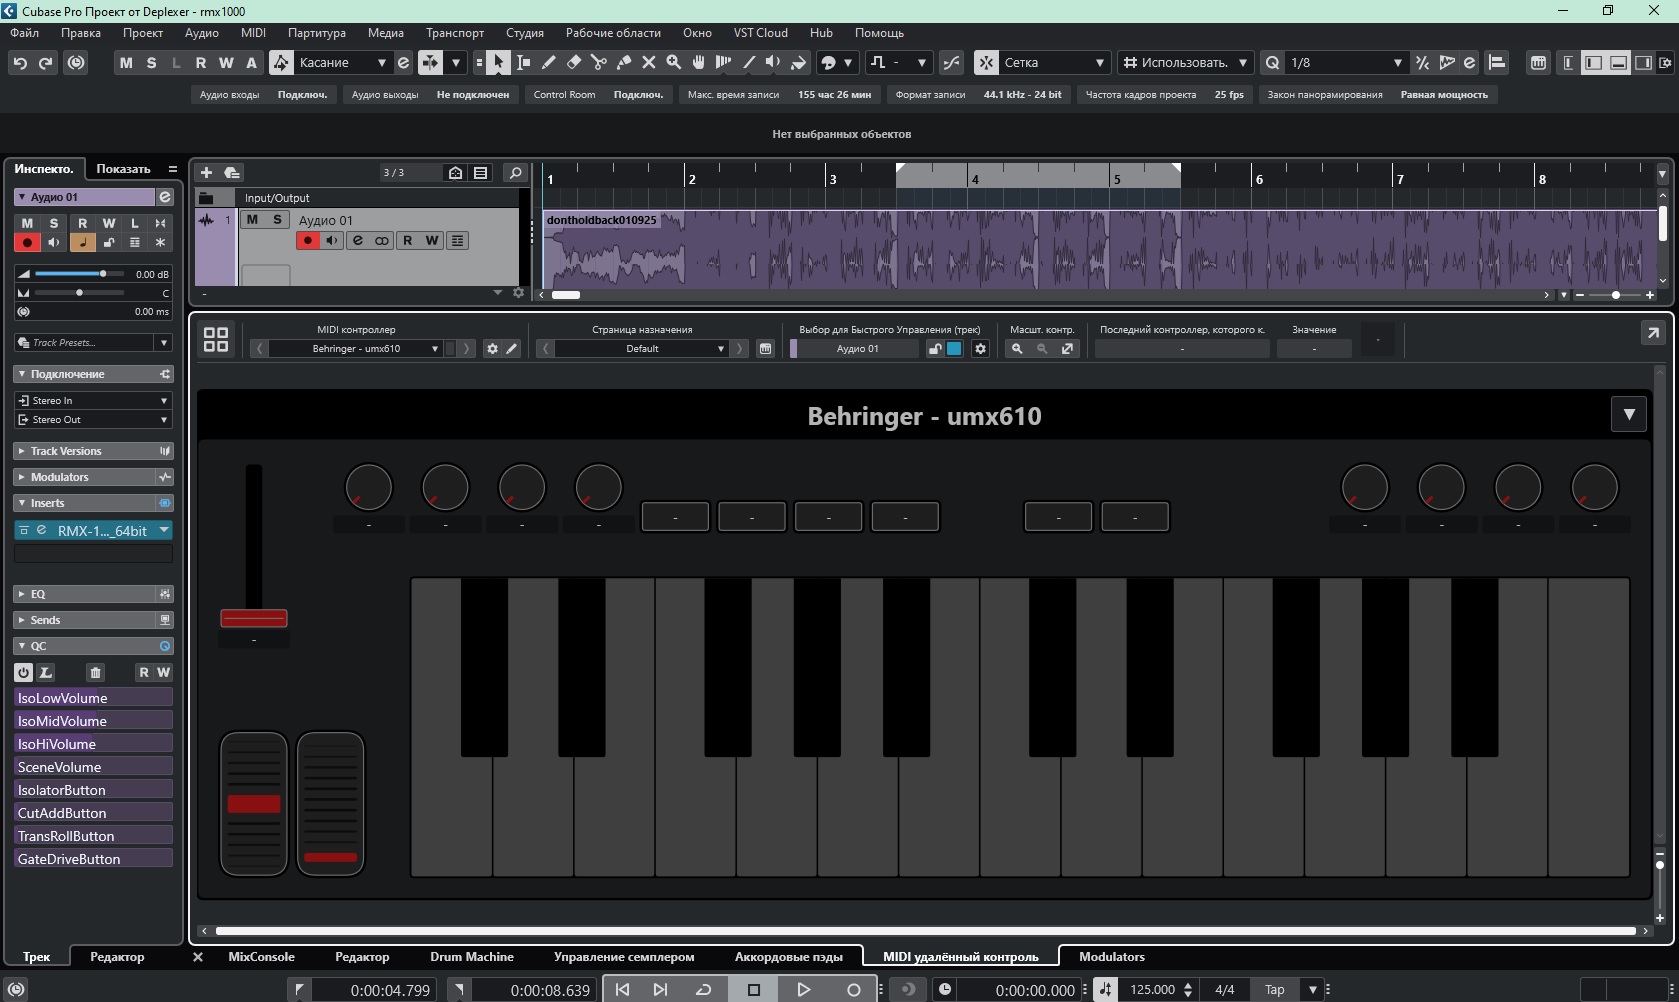Start playback with the Play button
Screen dimensions: 1679x1002
coord(803,989)
